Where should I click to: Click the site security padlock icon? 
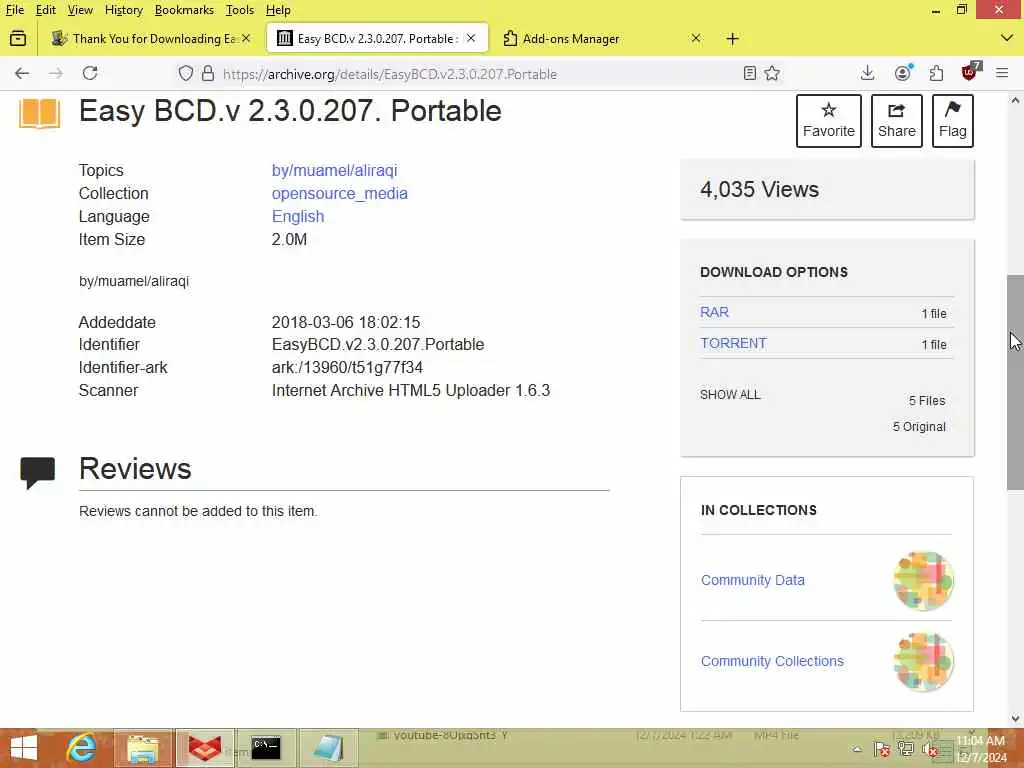tap(208, 73)
